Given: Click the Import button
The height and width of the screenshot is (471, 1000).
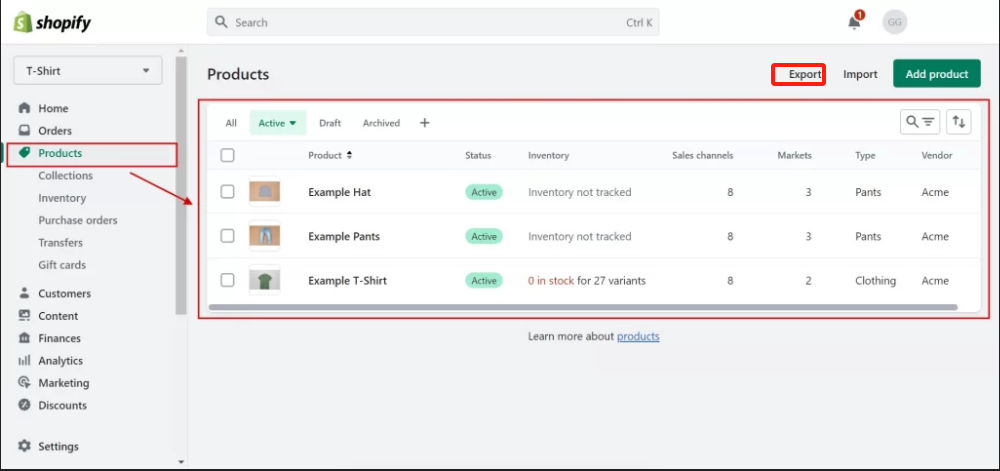Looking at the screenshot, I should [x=860, y=74].
